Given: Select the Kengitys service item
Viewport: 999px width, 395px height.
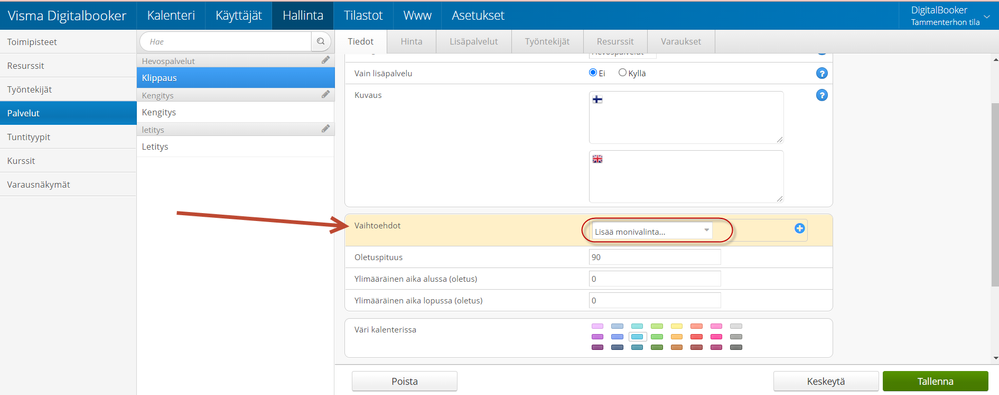Looking at the screenshot, I should (236, 112).
